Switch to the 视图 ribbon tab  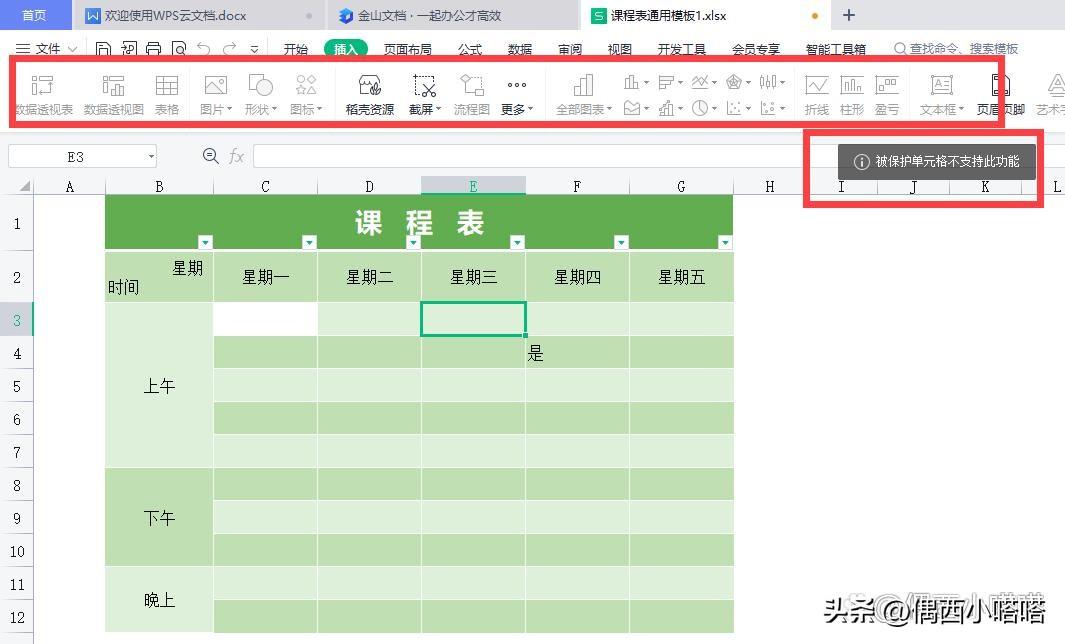(x=619, y=49)
